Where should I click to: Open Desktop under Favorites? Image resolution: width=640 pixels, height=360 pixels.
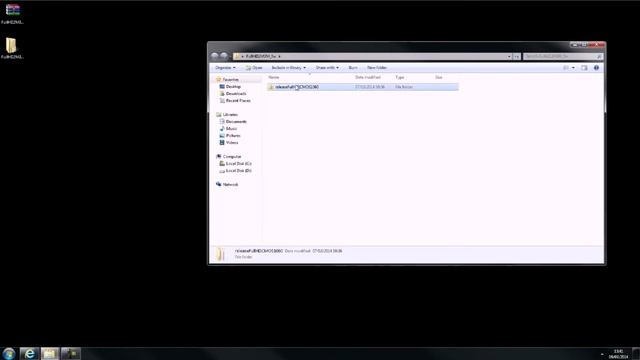[x=233, y=87]
